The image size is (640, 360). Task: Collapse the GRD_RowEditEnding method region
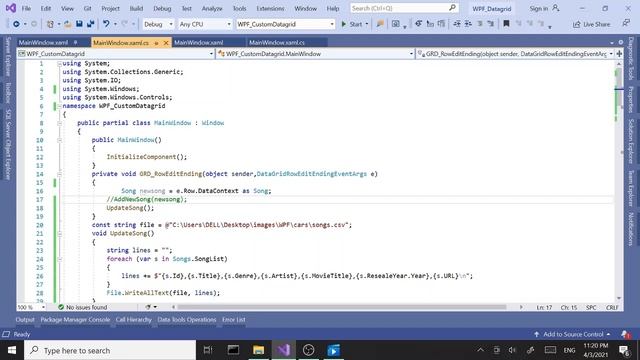coord(59,174)
